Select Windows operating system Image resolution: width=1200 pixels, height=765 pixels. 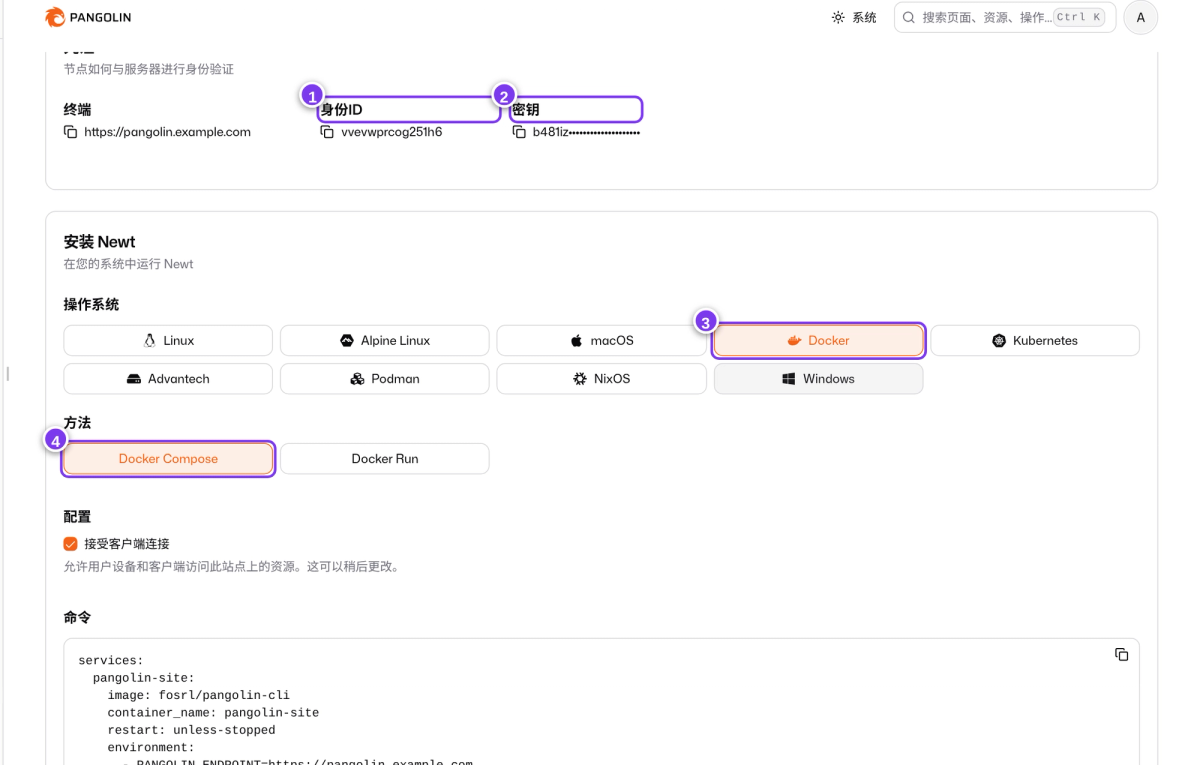(818, 379)
